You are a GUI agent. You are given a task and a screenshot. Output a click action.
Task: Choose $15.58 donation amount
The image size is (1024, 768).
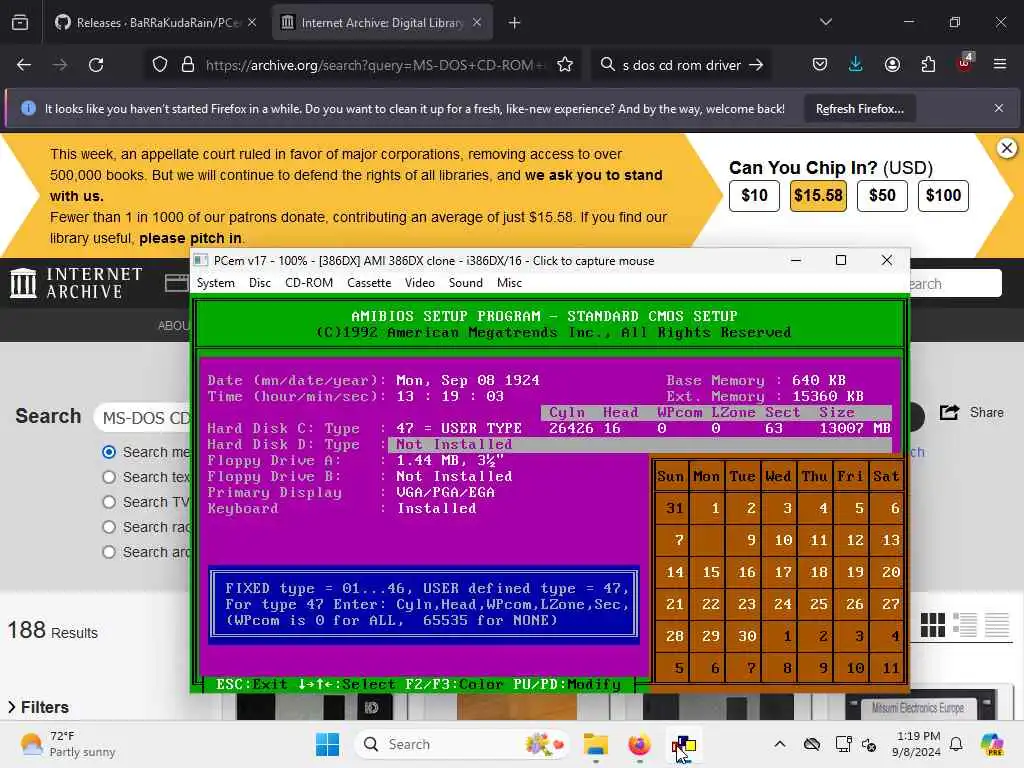(x=818, y=195)
